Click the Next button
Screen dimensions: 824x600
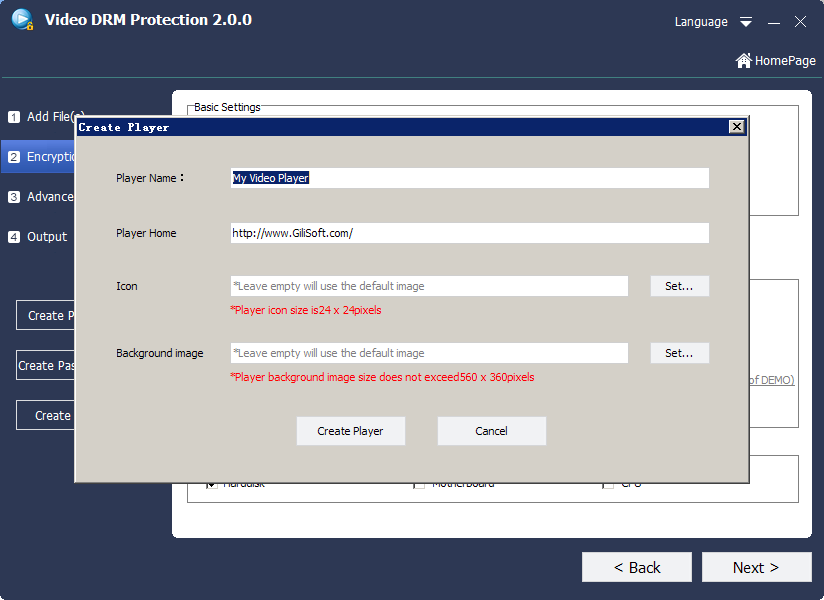(x=756, y=567)
